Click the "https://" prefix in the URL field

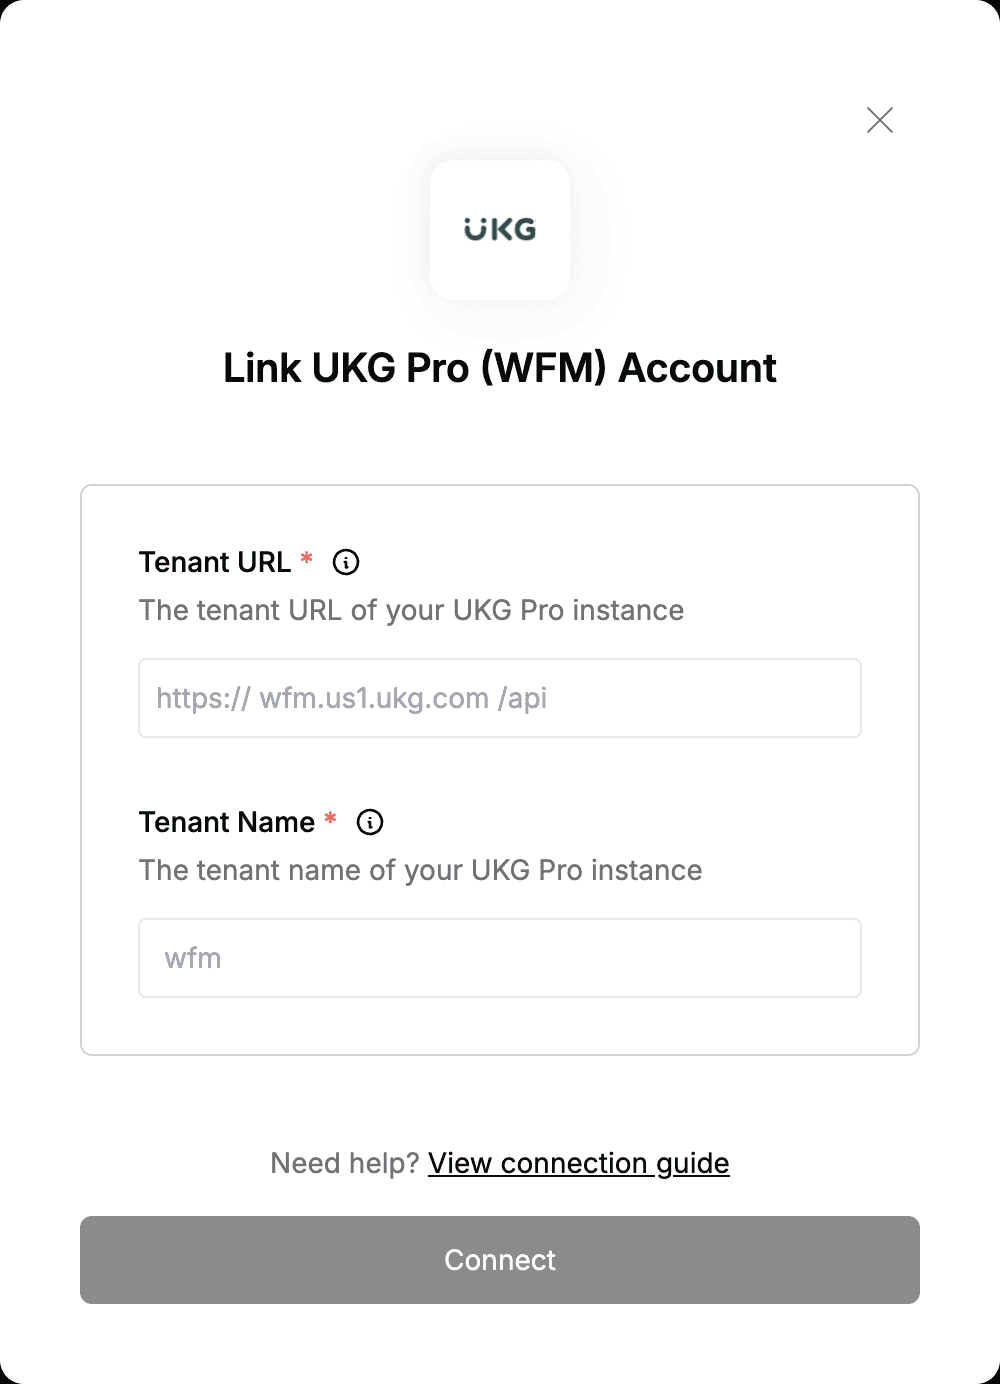pos(203,698)
